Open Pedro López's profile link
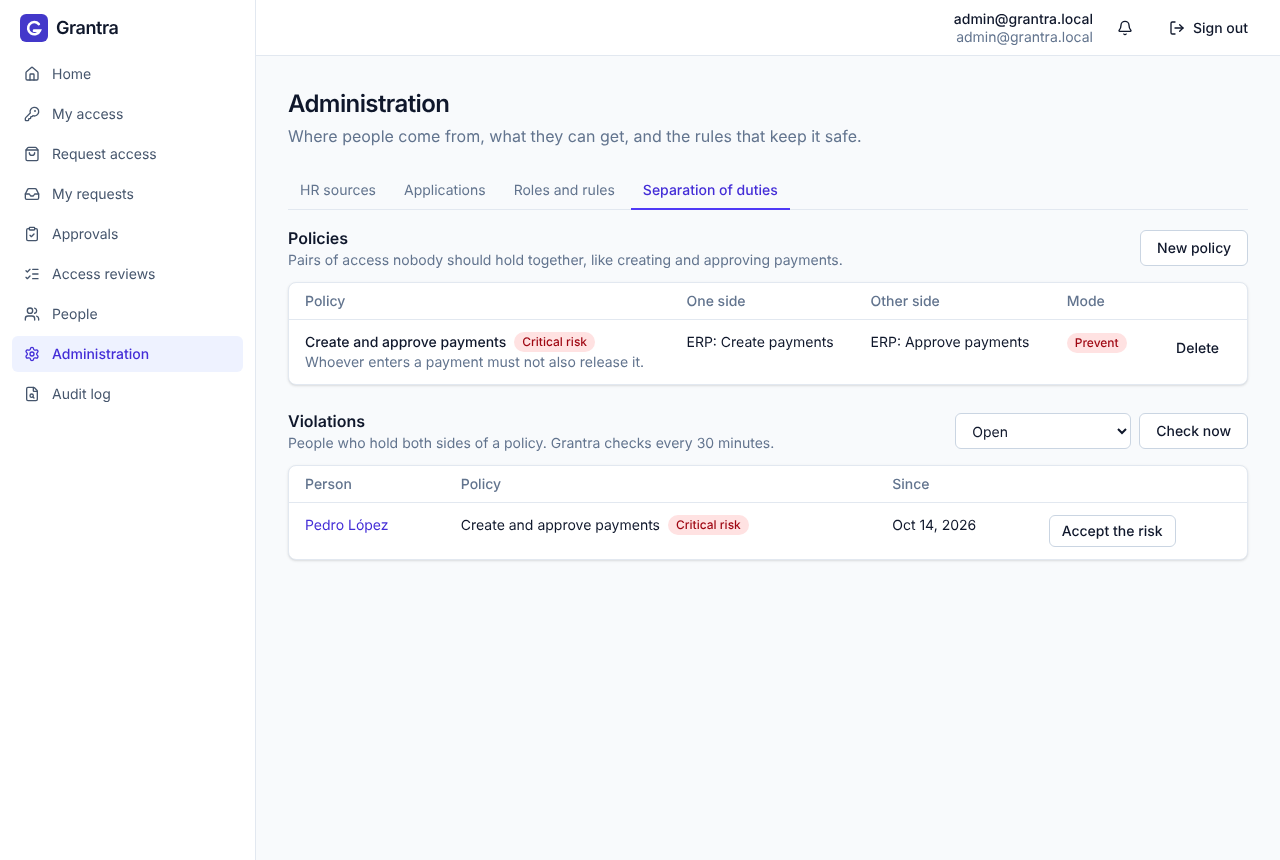 coord(347,525)
